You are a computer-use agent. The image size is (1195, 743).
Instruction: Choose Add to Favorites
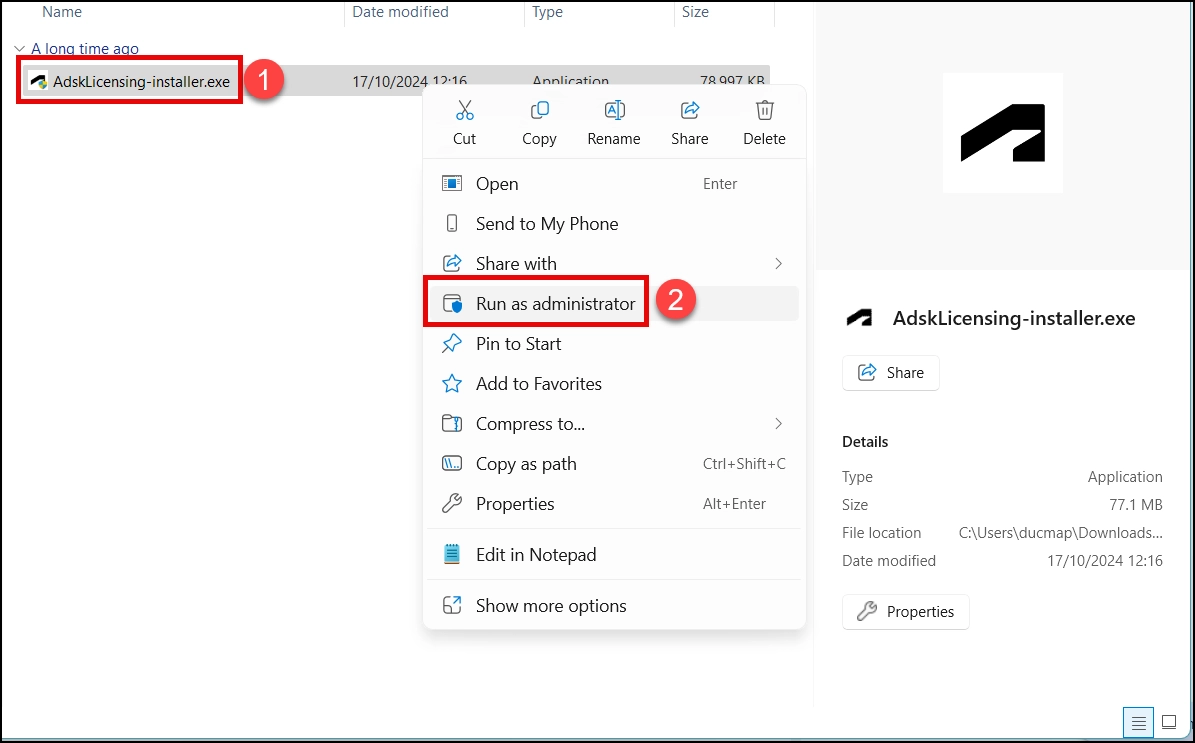(614, 384)
